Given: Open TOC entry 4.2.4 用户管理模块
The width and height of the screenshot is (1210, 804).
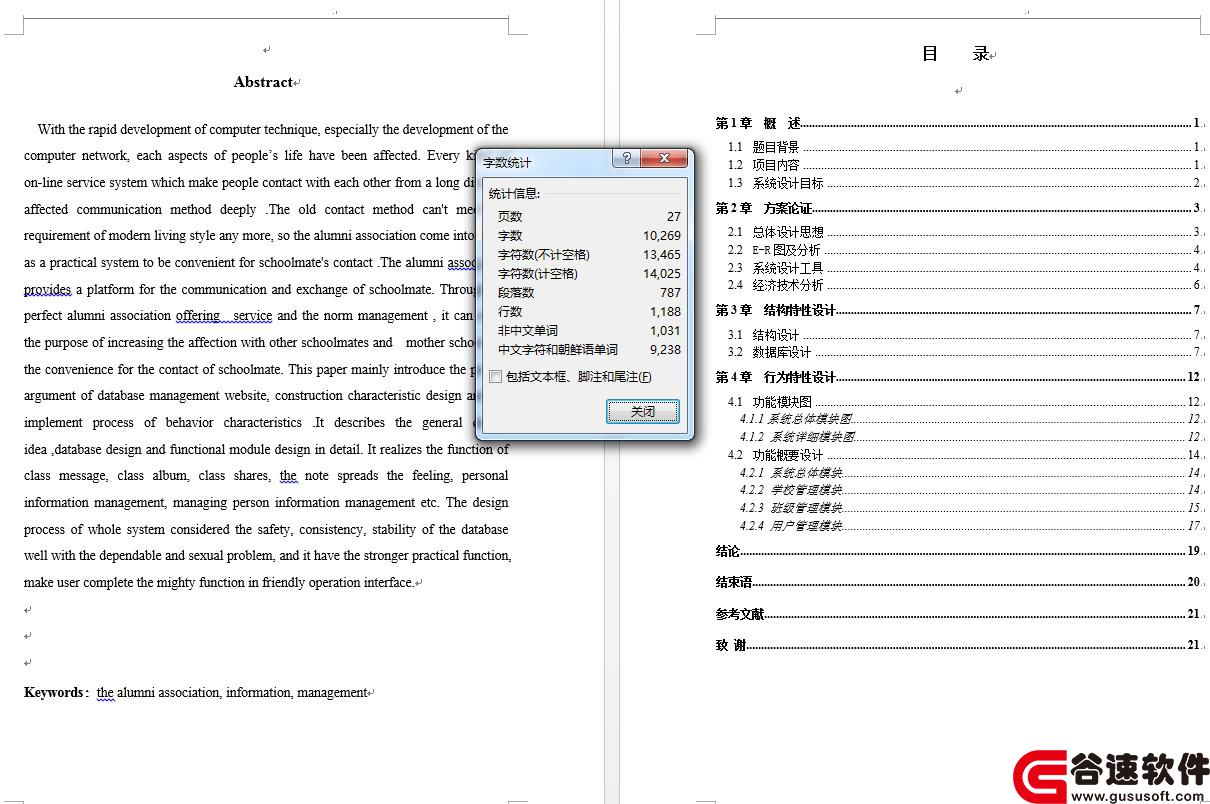Looking at the screenshot, I should 970,526.
